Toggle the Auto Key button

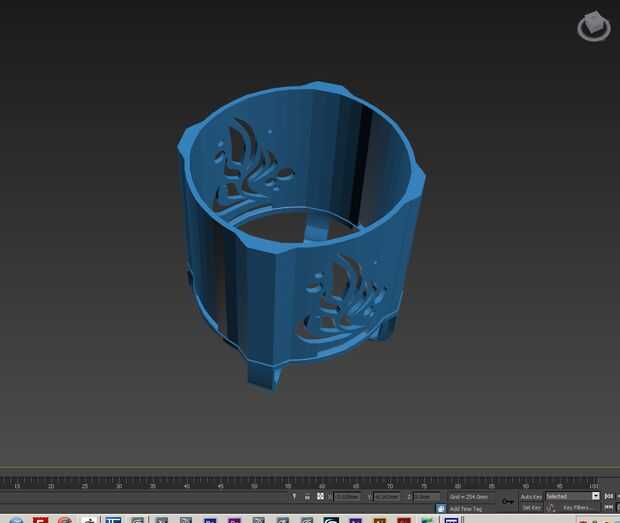click(x=531, y=497)
